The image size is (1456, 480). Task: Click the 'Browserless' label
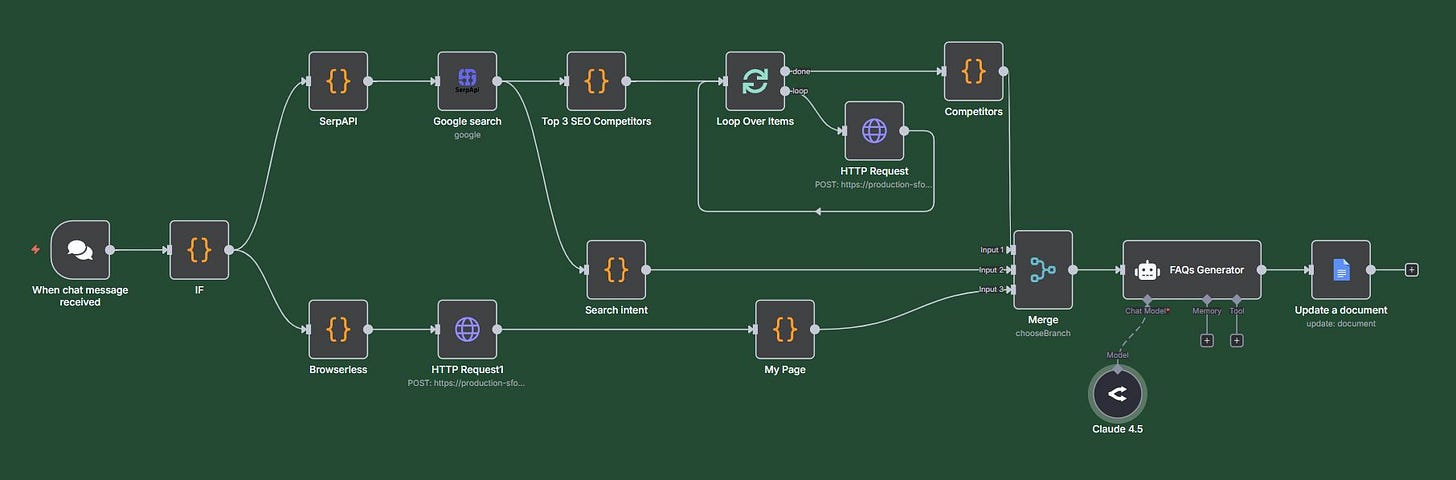[x=339, y=370]
